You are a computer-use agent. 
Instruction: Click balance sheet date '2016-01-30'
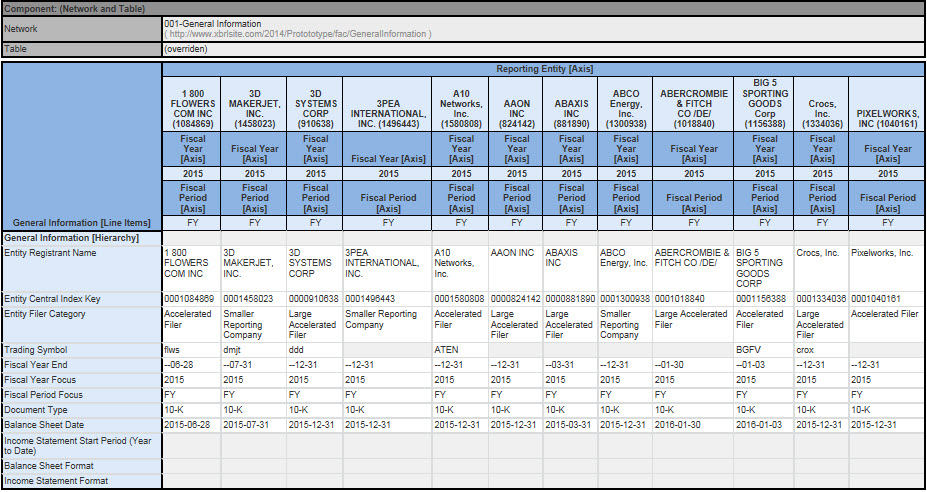[x=679, y=425]
